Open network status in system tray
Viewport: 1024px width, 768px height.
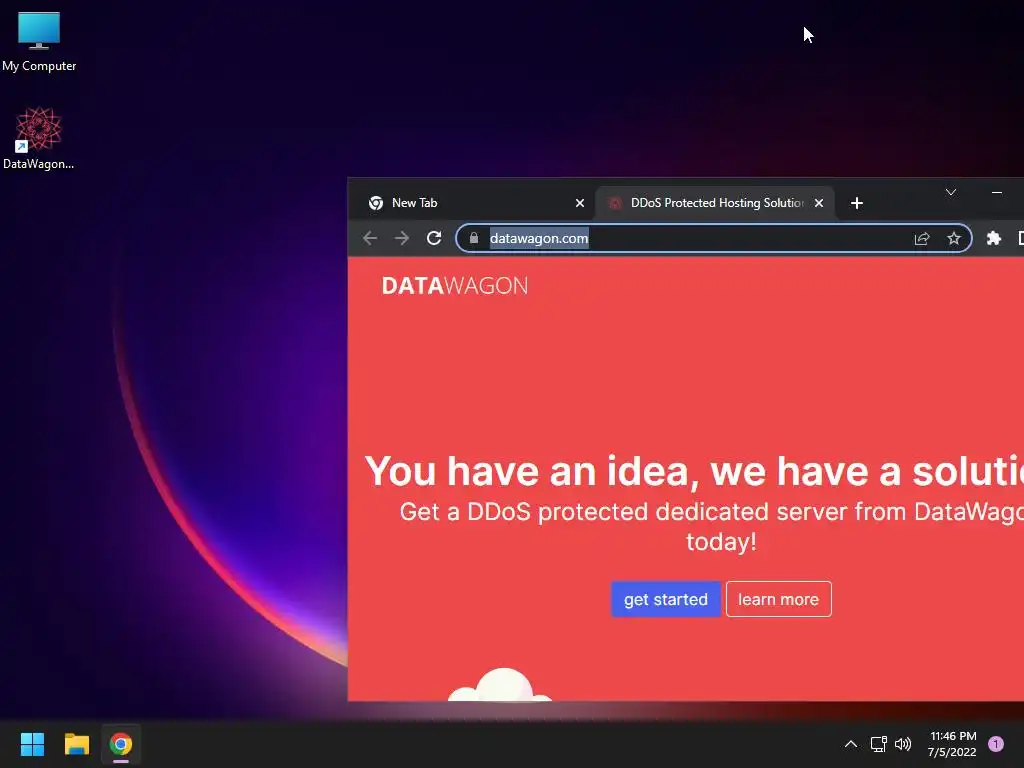tap(878, 744)
